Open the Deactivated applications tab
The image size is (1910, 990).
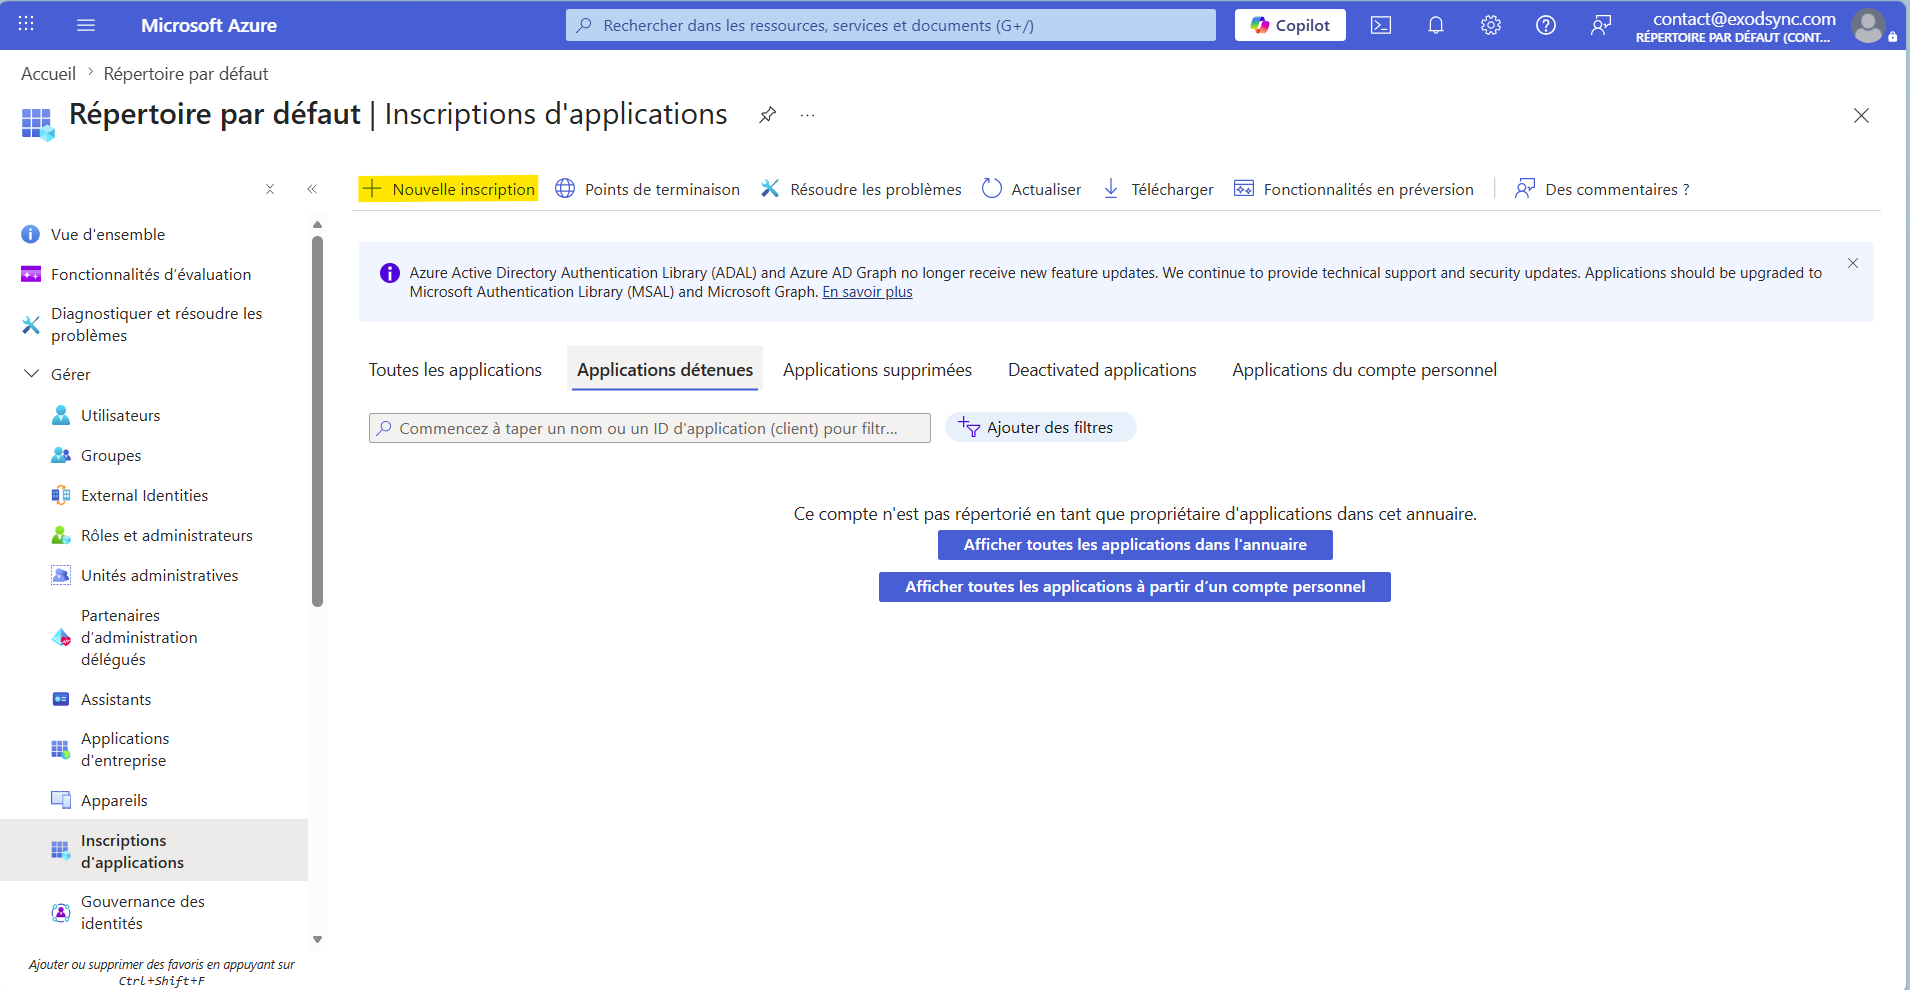pyautogui.click(x=1102, y=370)
